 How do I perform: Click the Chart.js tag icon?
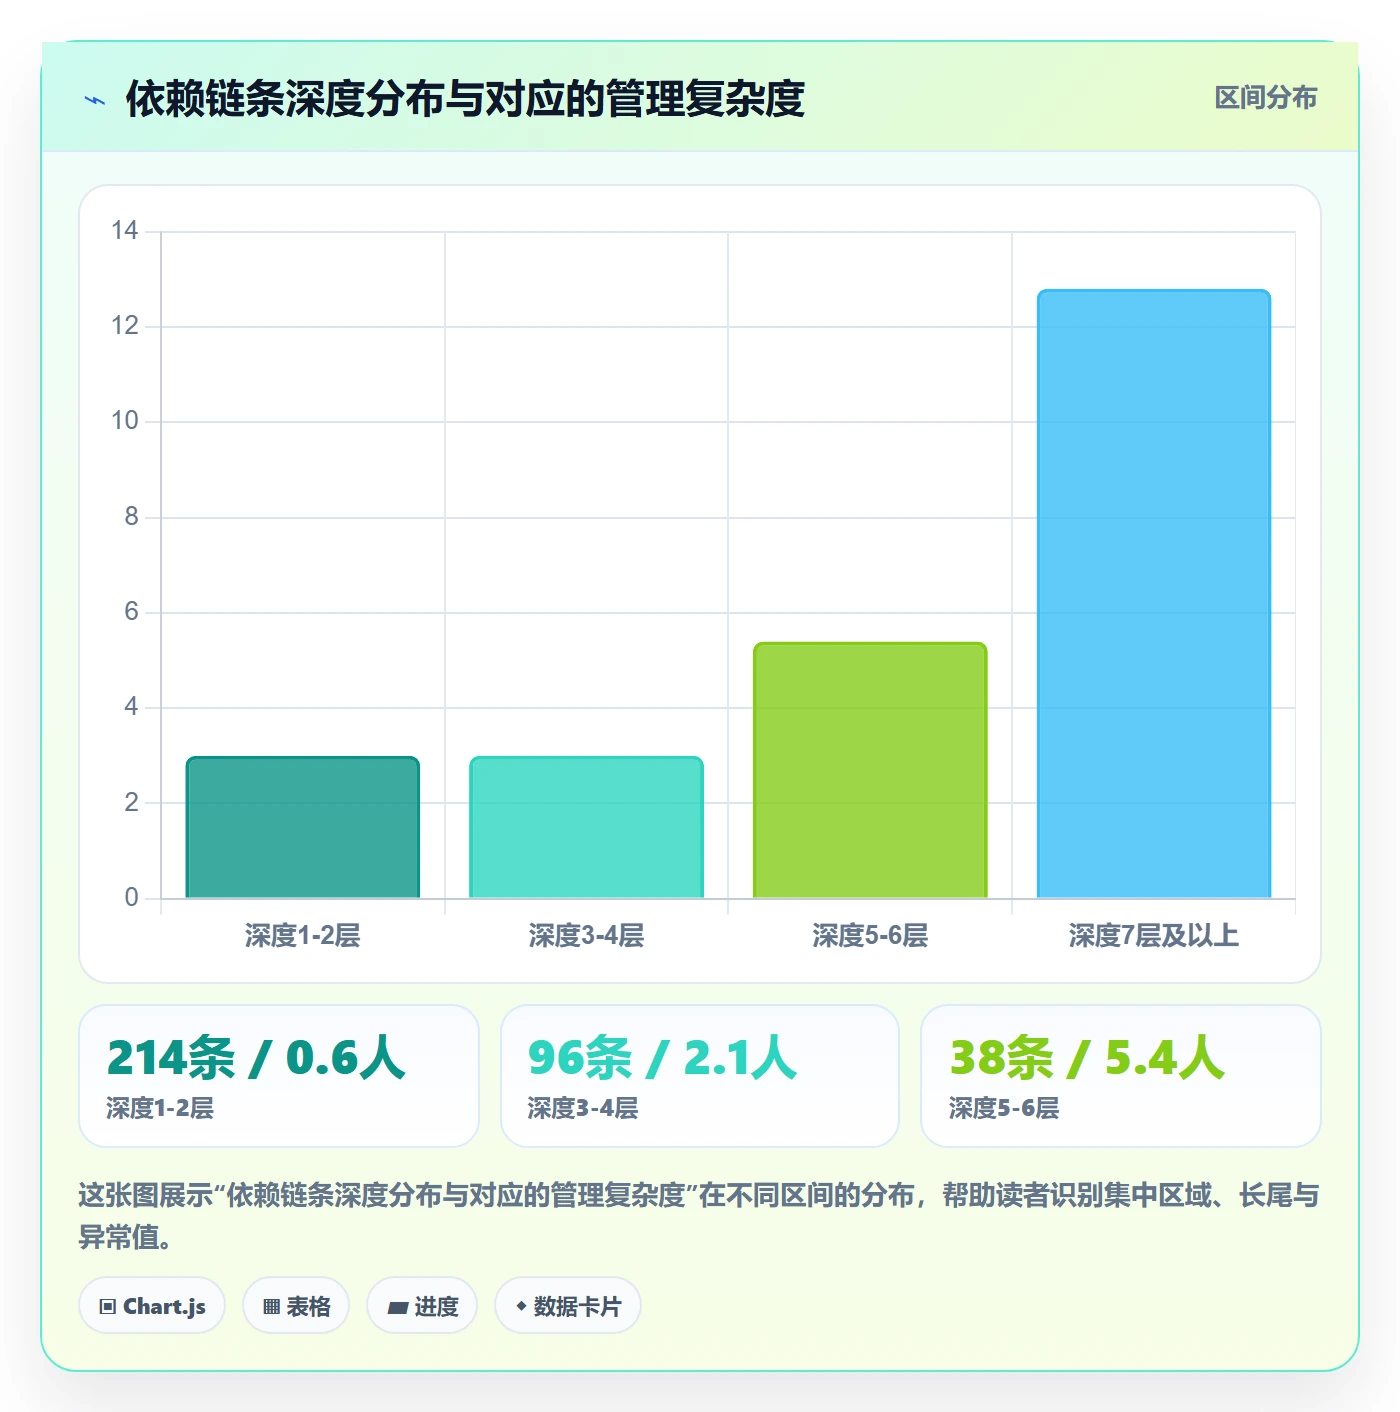pos(108,1306)
